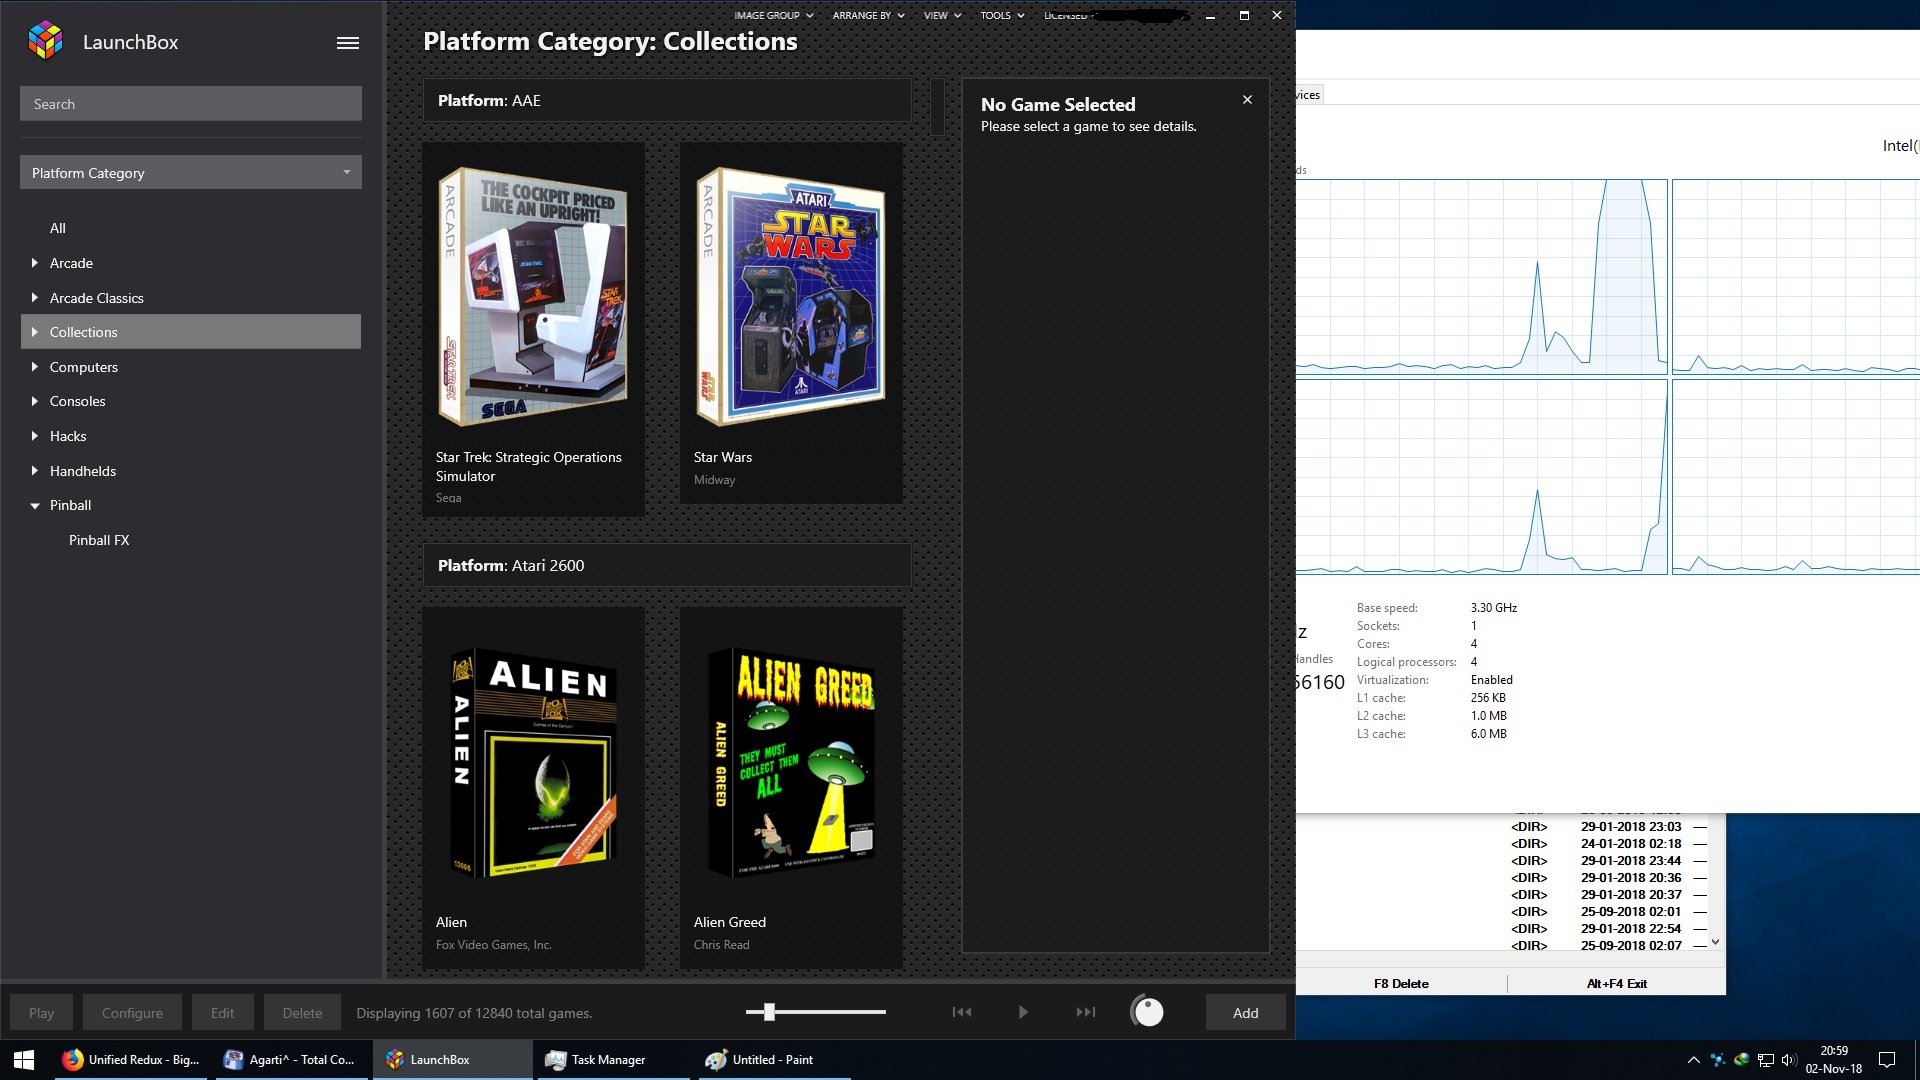This screenshot has height=1080, width=1920.
Task: Click the Configure button
Action: click(132, 1012)
